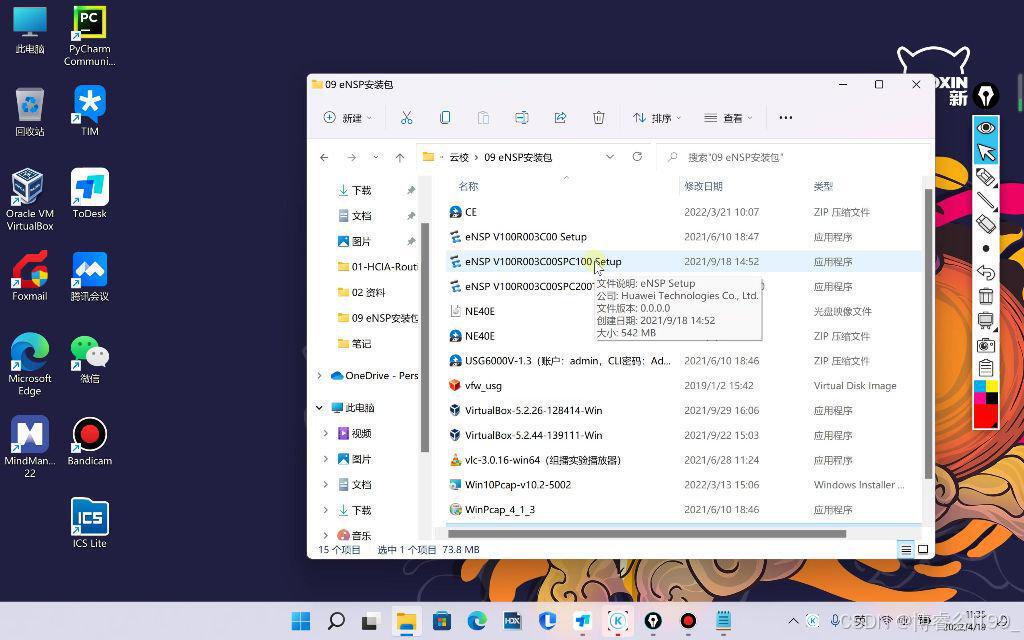
Task: Click the camera screenshot icon in annotation bar
Action: pyautogui.click(x=985, y=344)
